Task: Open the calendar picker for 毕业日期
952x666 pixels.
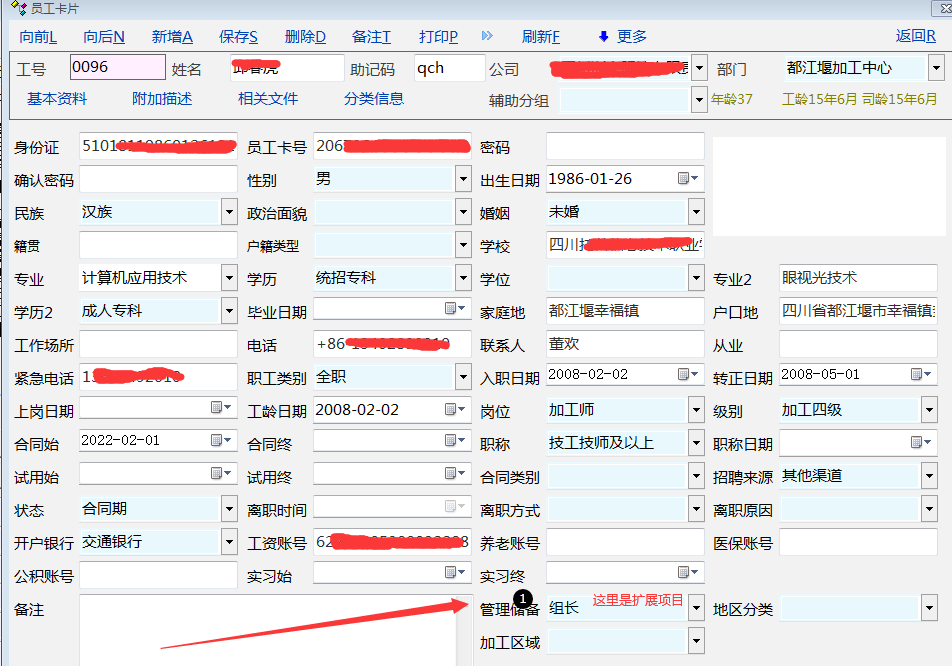Action: pyautogui.click(x=455, y=309)
